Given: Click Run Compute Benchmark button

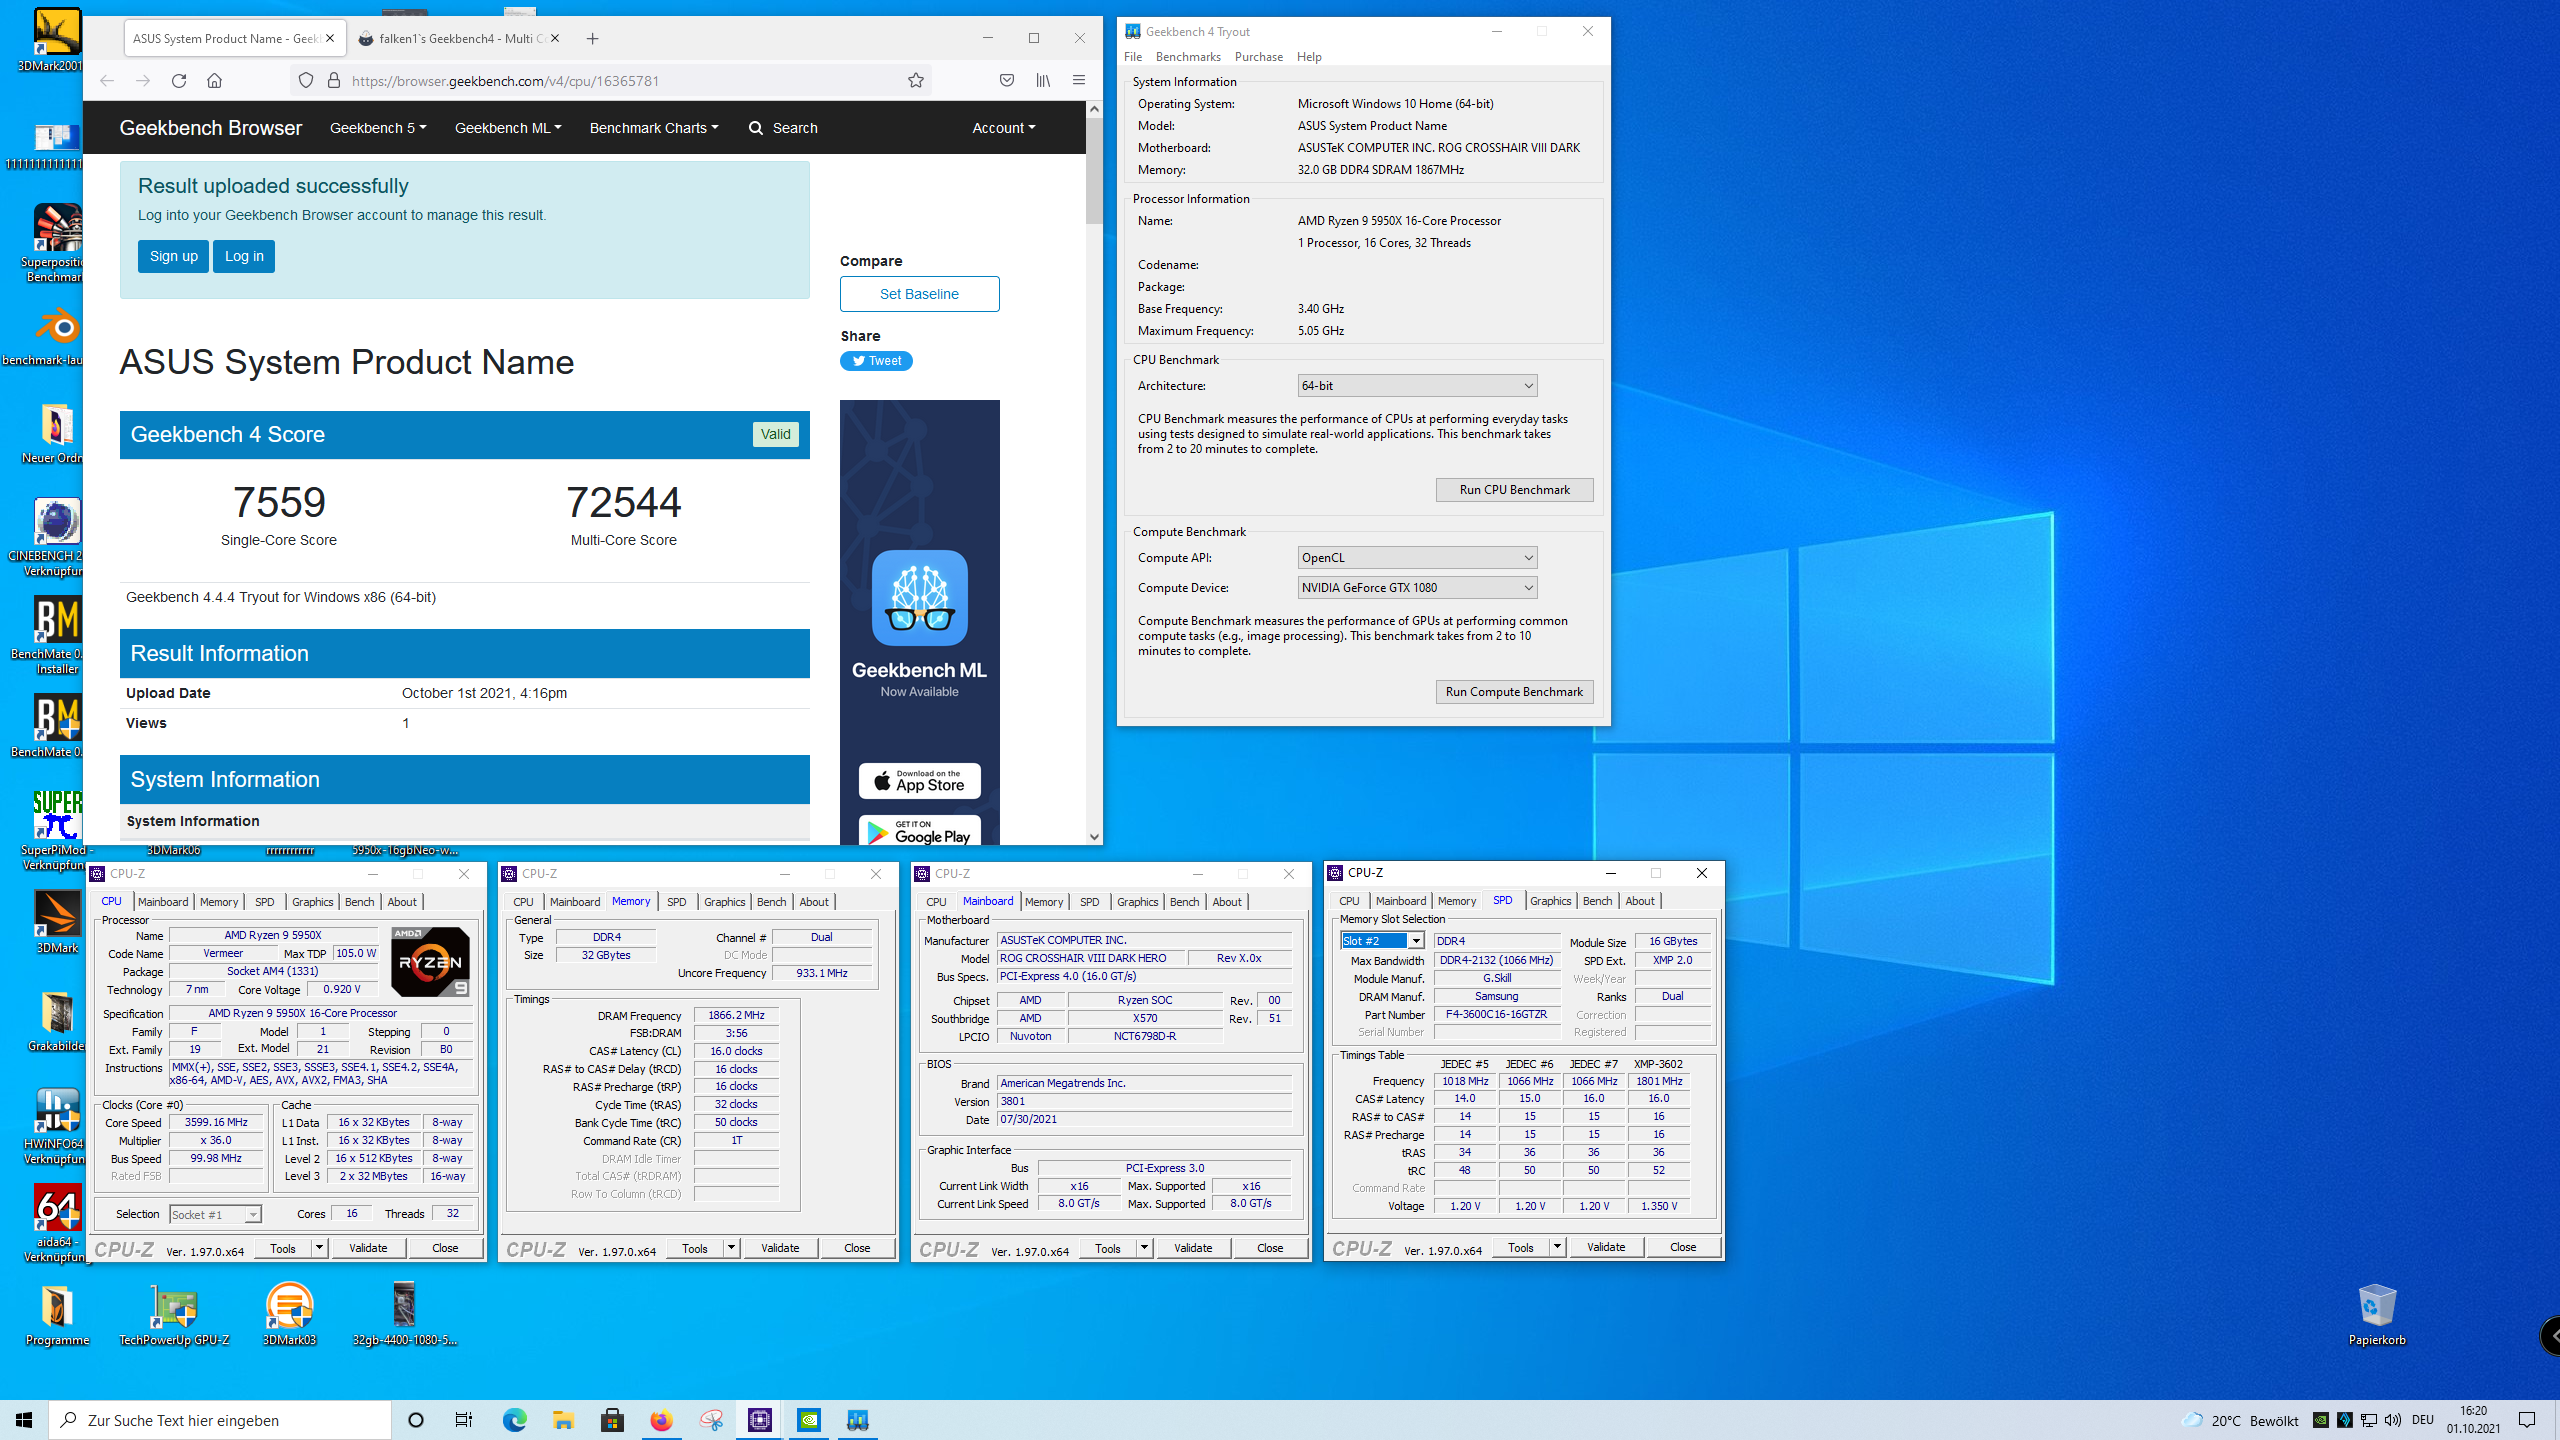Looking at the screenshot, I should click(x=1514, y=692).
